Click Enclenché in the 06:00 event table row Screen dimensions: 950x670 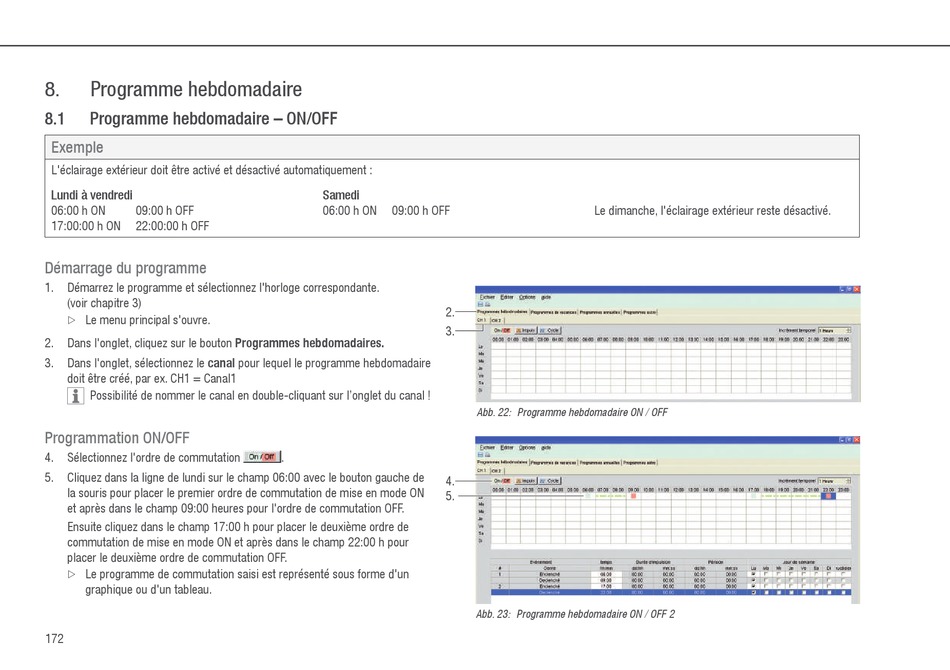tap(550, 574)
